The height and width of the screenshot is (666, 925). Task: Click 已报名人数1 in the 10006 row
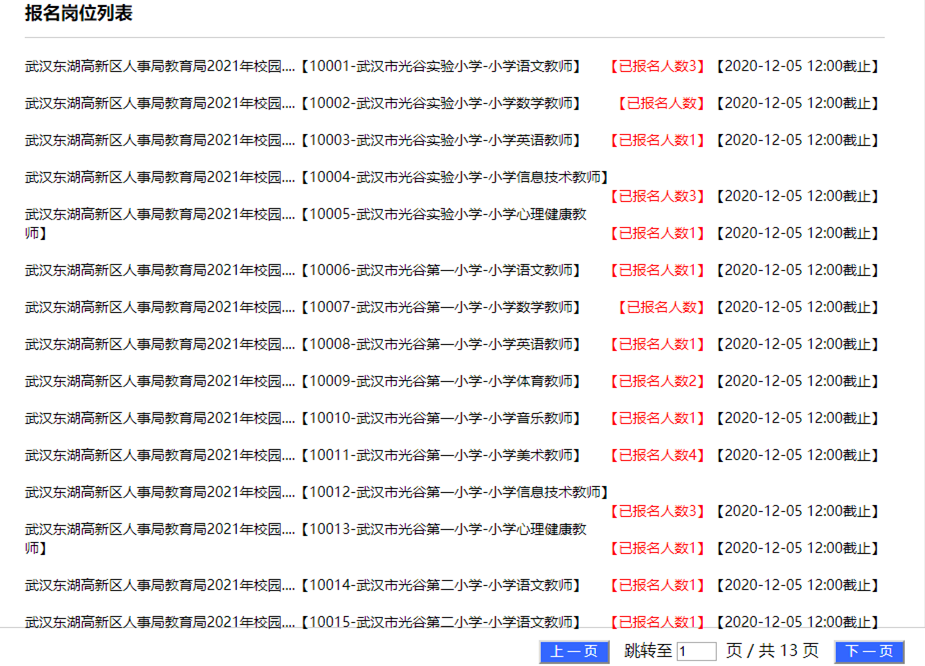[x=657, y=270]
